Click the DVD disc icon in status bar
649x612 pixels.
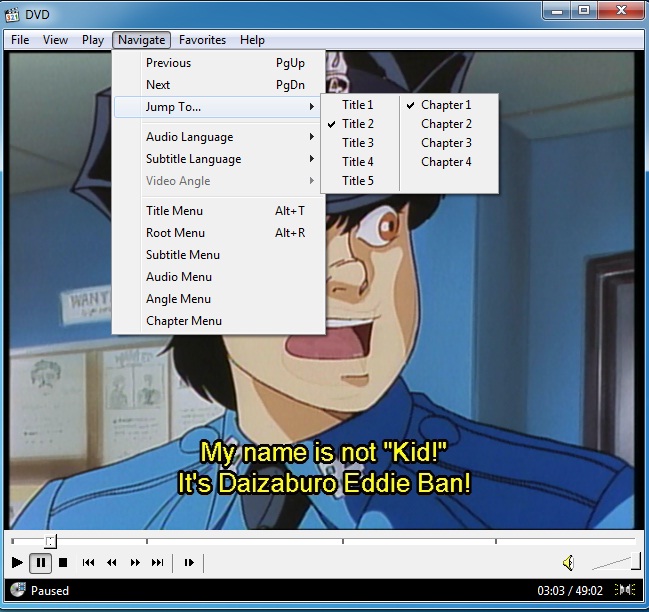tap(17, 590)
